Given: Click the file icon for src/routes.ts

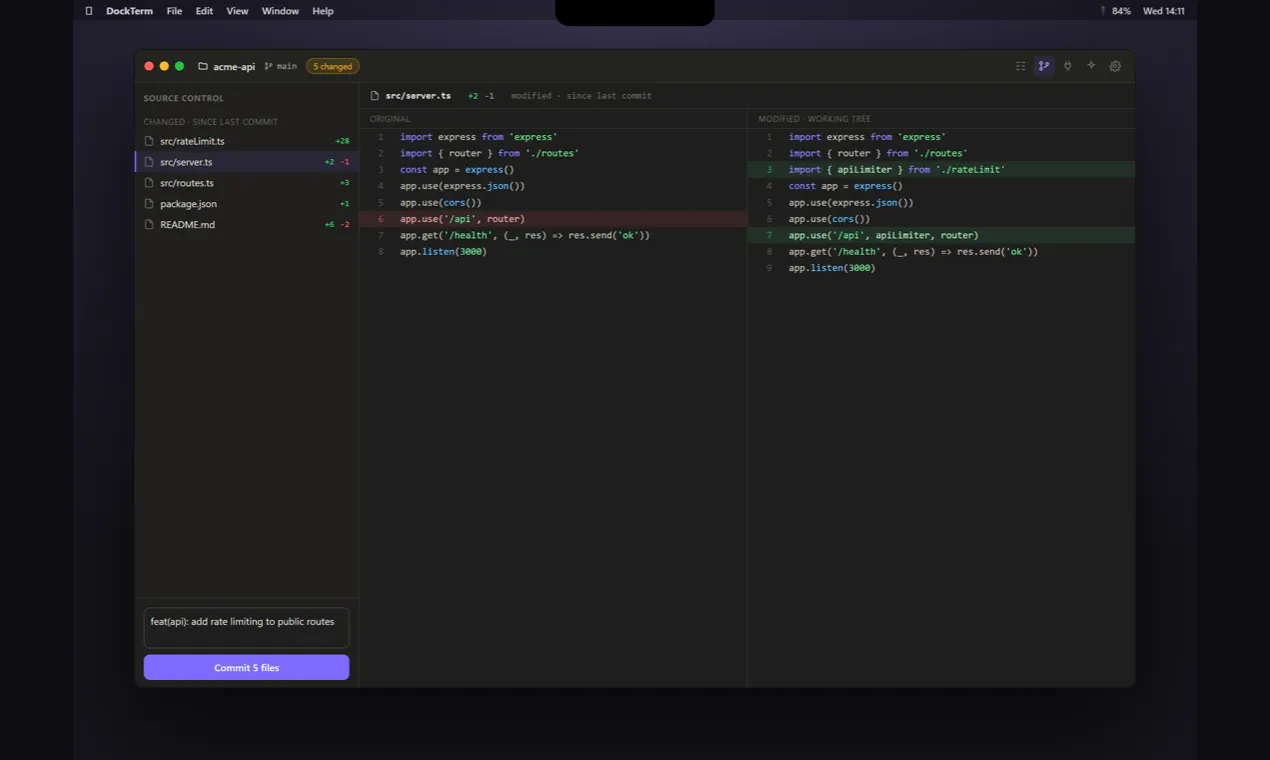Looking at the screenshot, I should [149, 183].
